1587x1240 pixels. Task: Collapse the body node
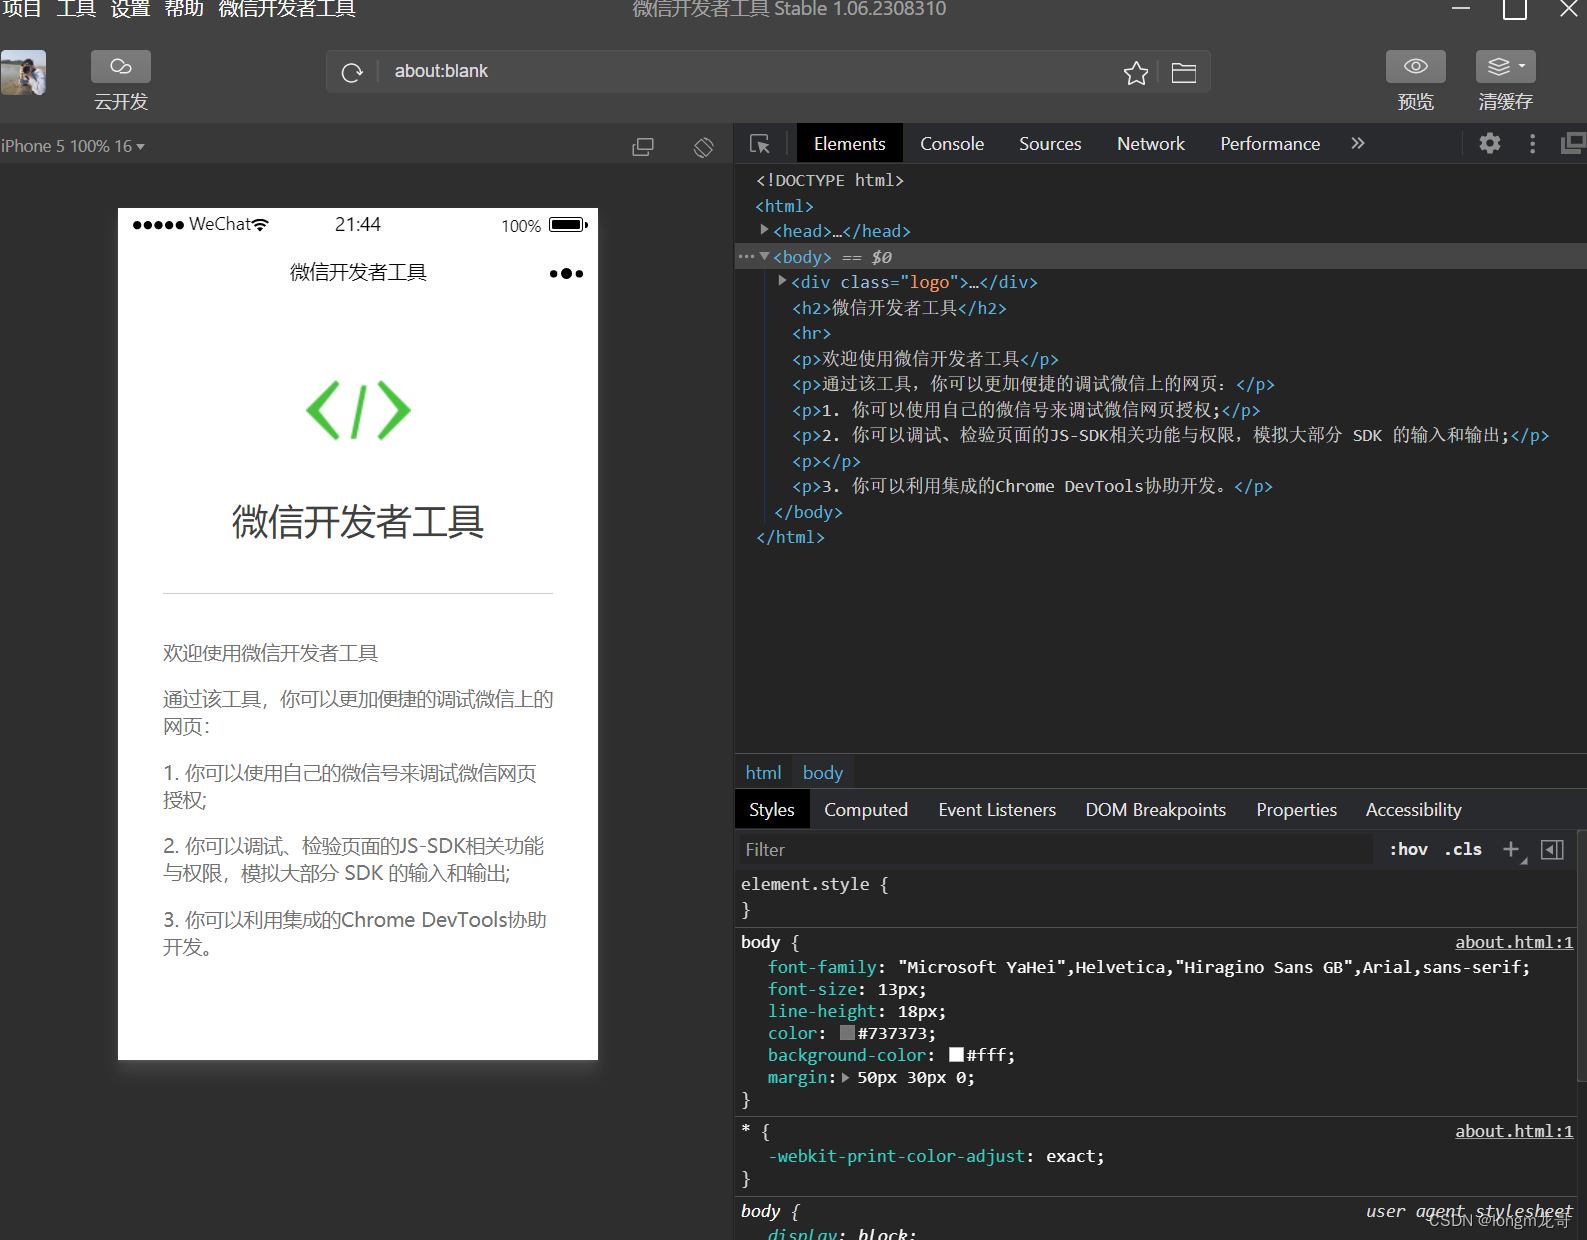tap(764, 256)
